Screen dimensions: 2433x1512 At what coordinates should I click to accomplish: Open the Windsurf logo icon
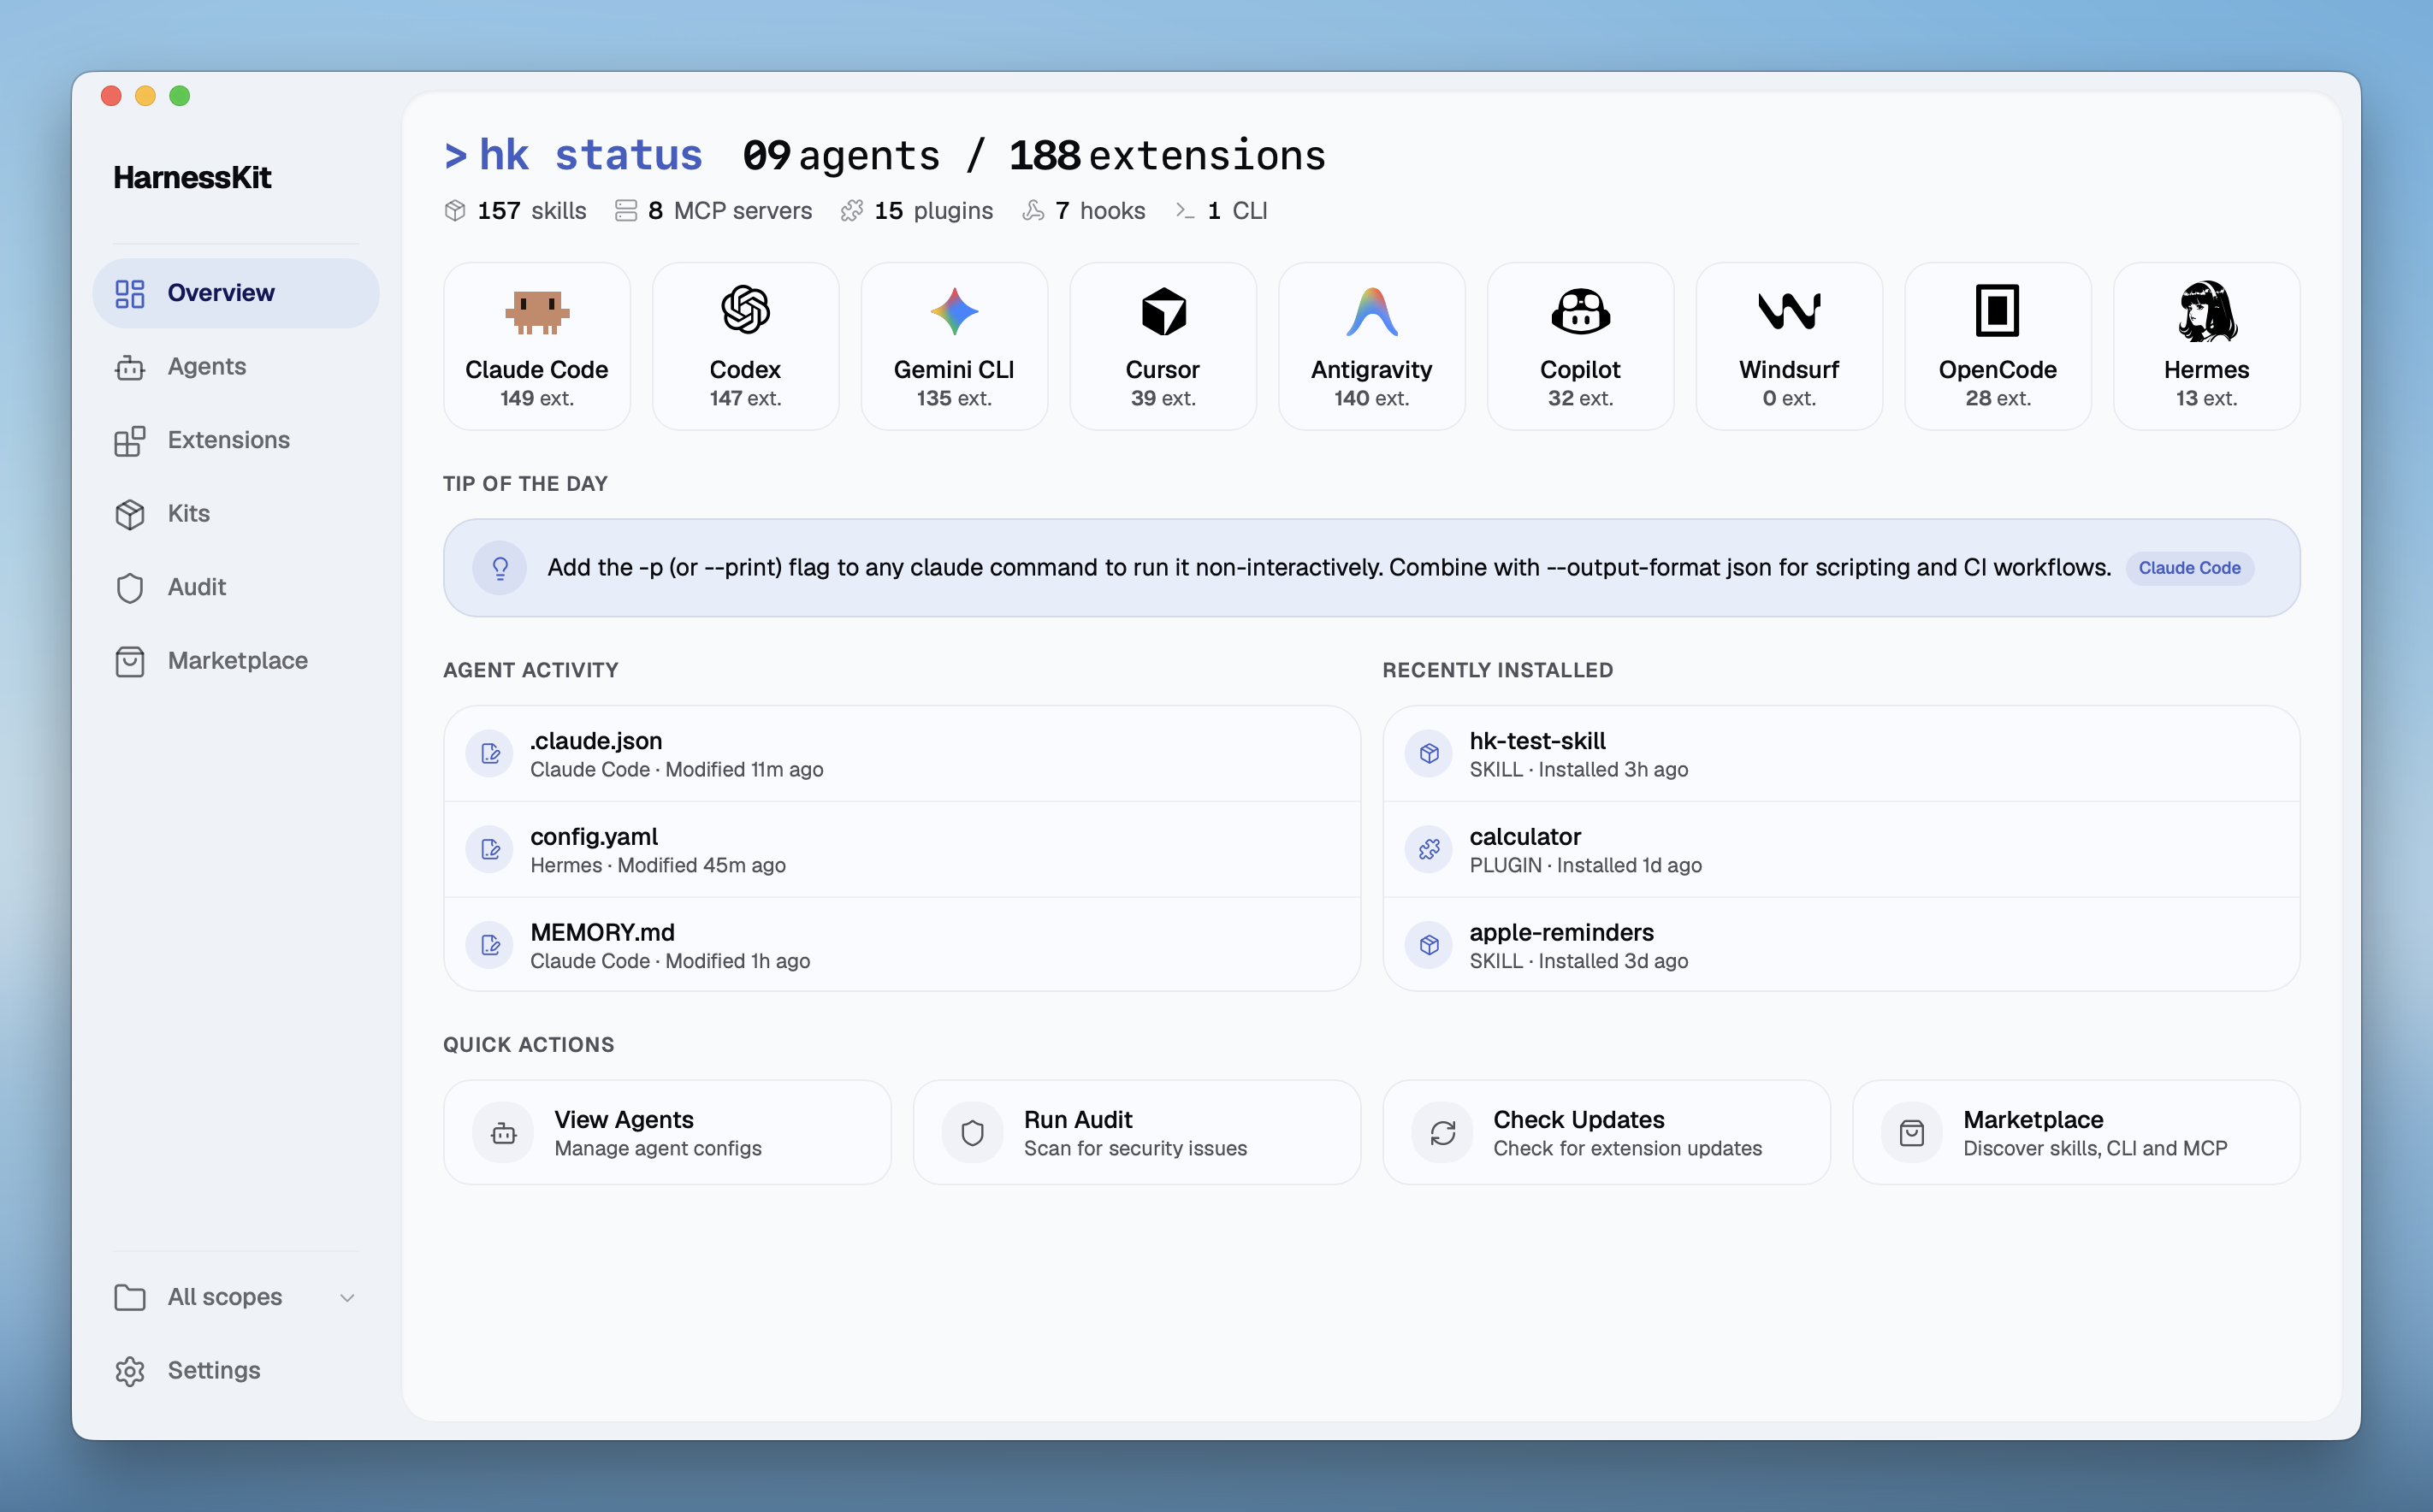pos(1789,311)
